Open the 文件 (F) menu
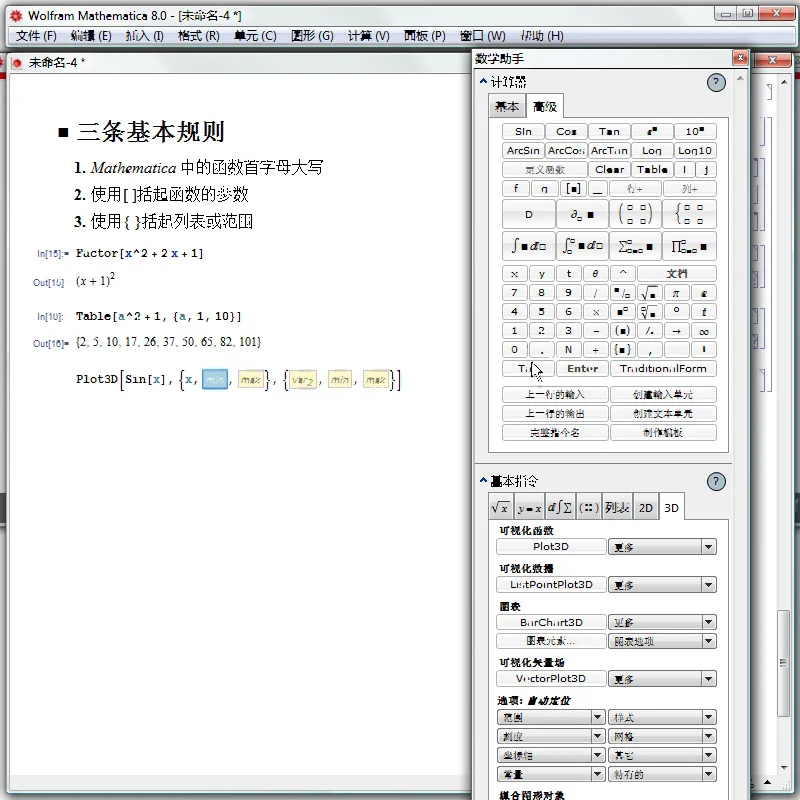 (36, 36)
